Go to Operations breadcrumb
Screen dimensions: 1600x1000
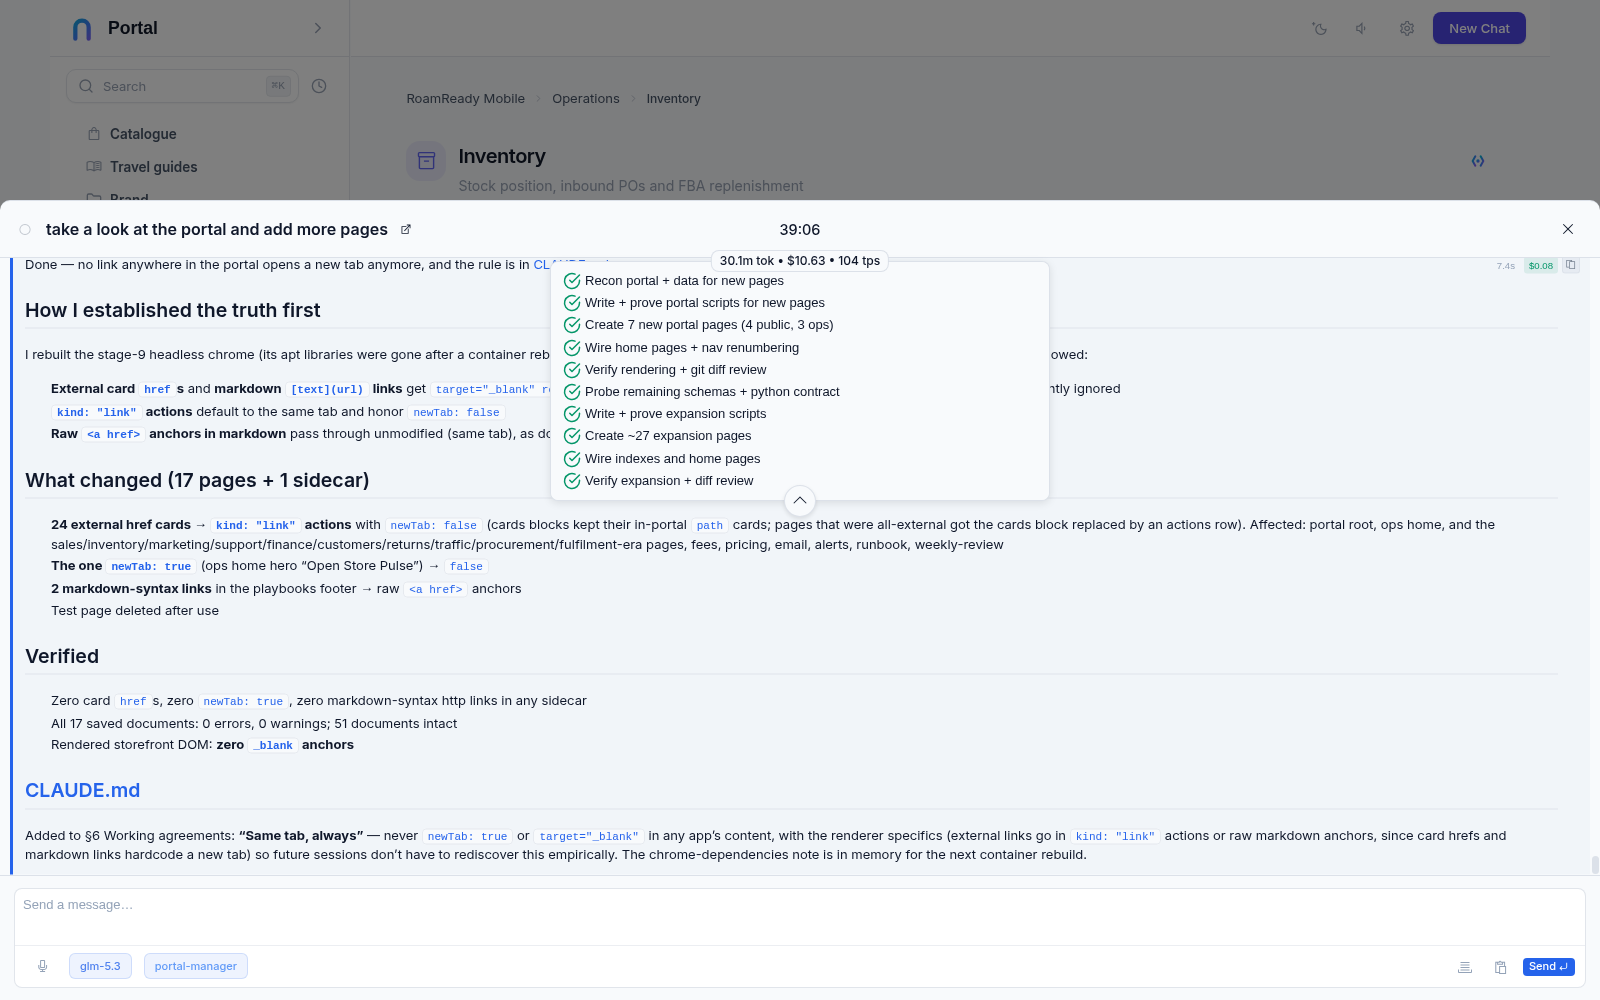(586, 99)
